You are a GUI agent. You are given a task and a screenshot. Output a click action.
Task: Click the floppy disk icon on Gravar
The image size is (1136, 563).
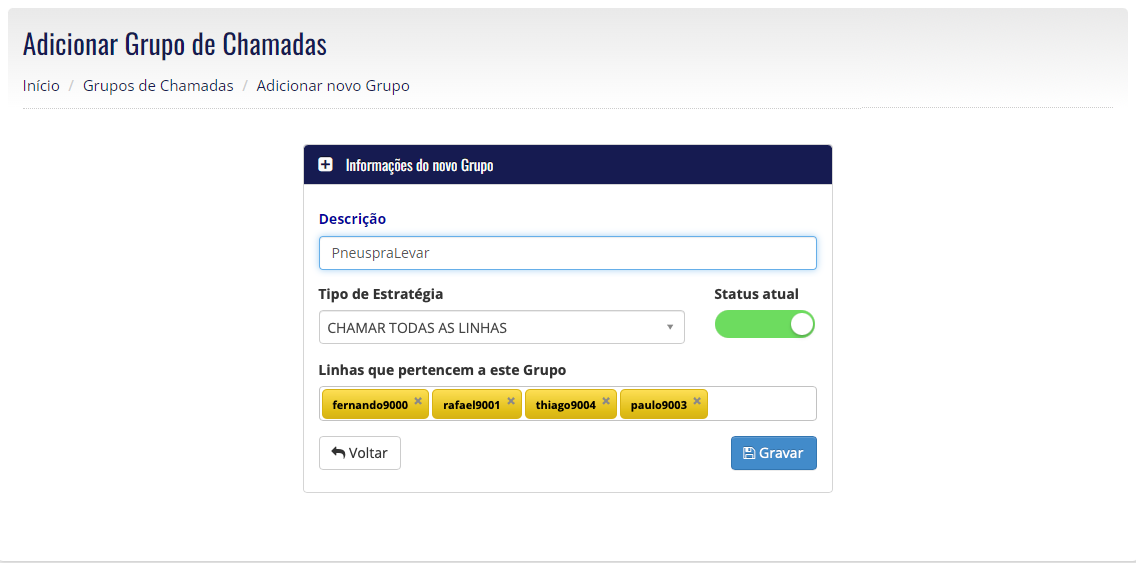(x=749, y=453)
